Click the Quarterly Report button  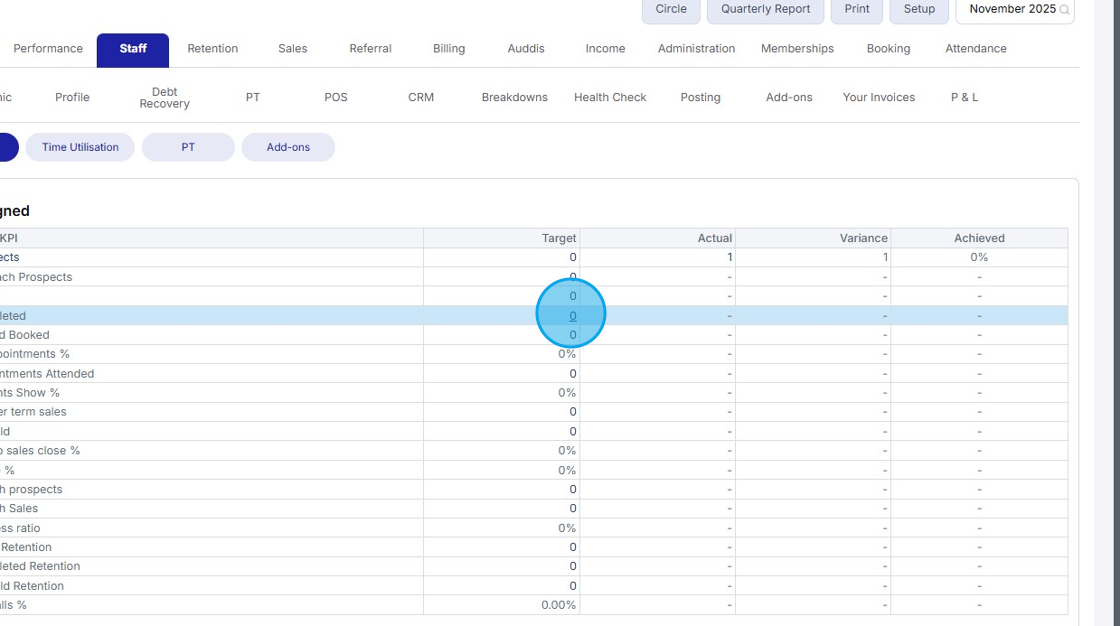pyautogui.click(x=765, y=9)
